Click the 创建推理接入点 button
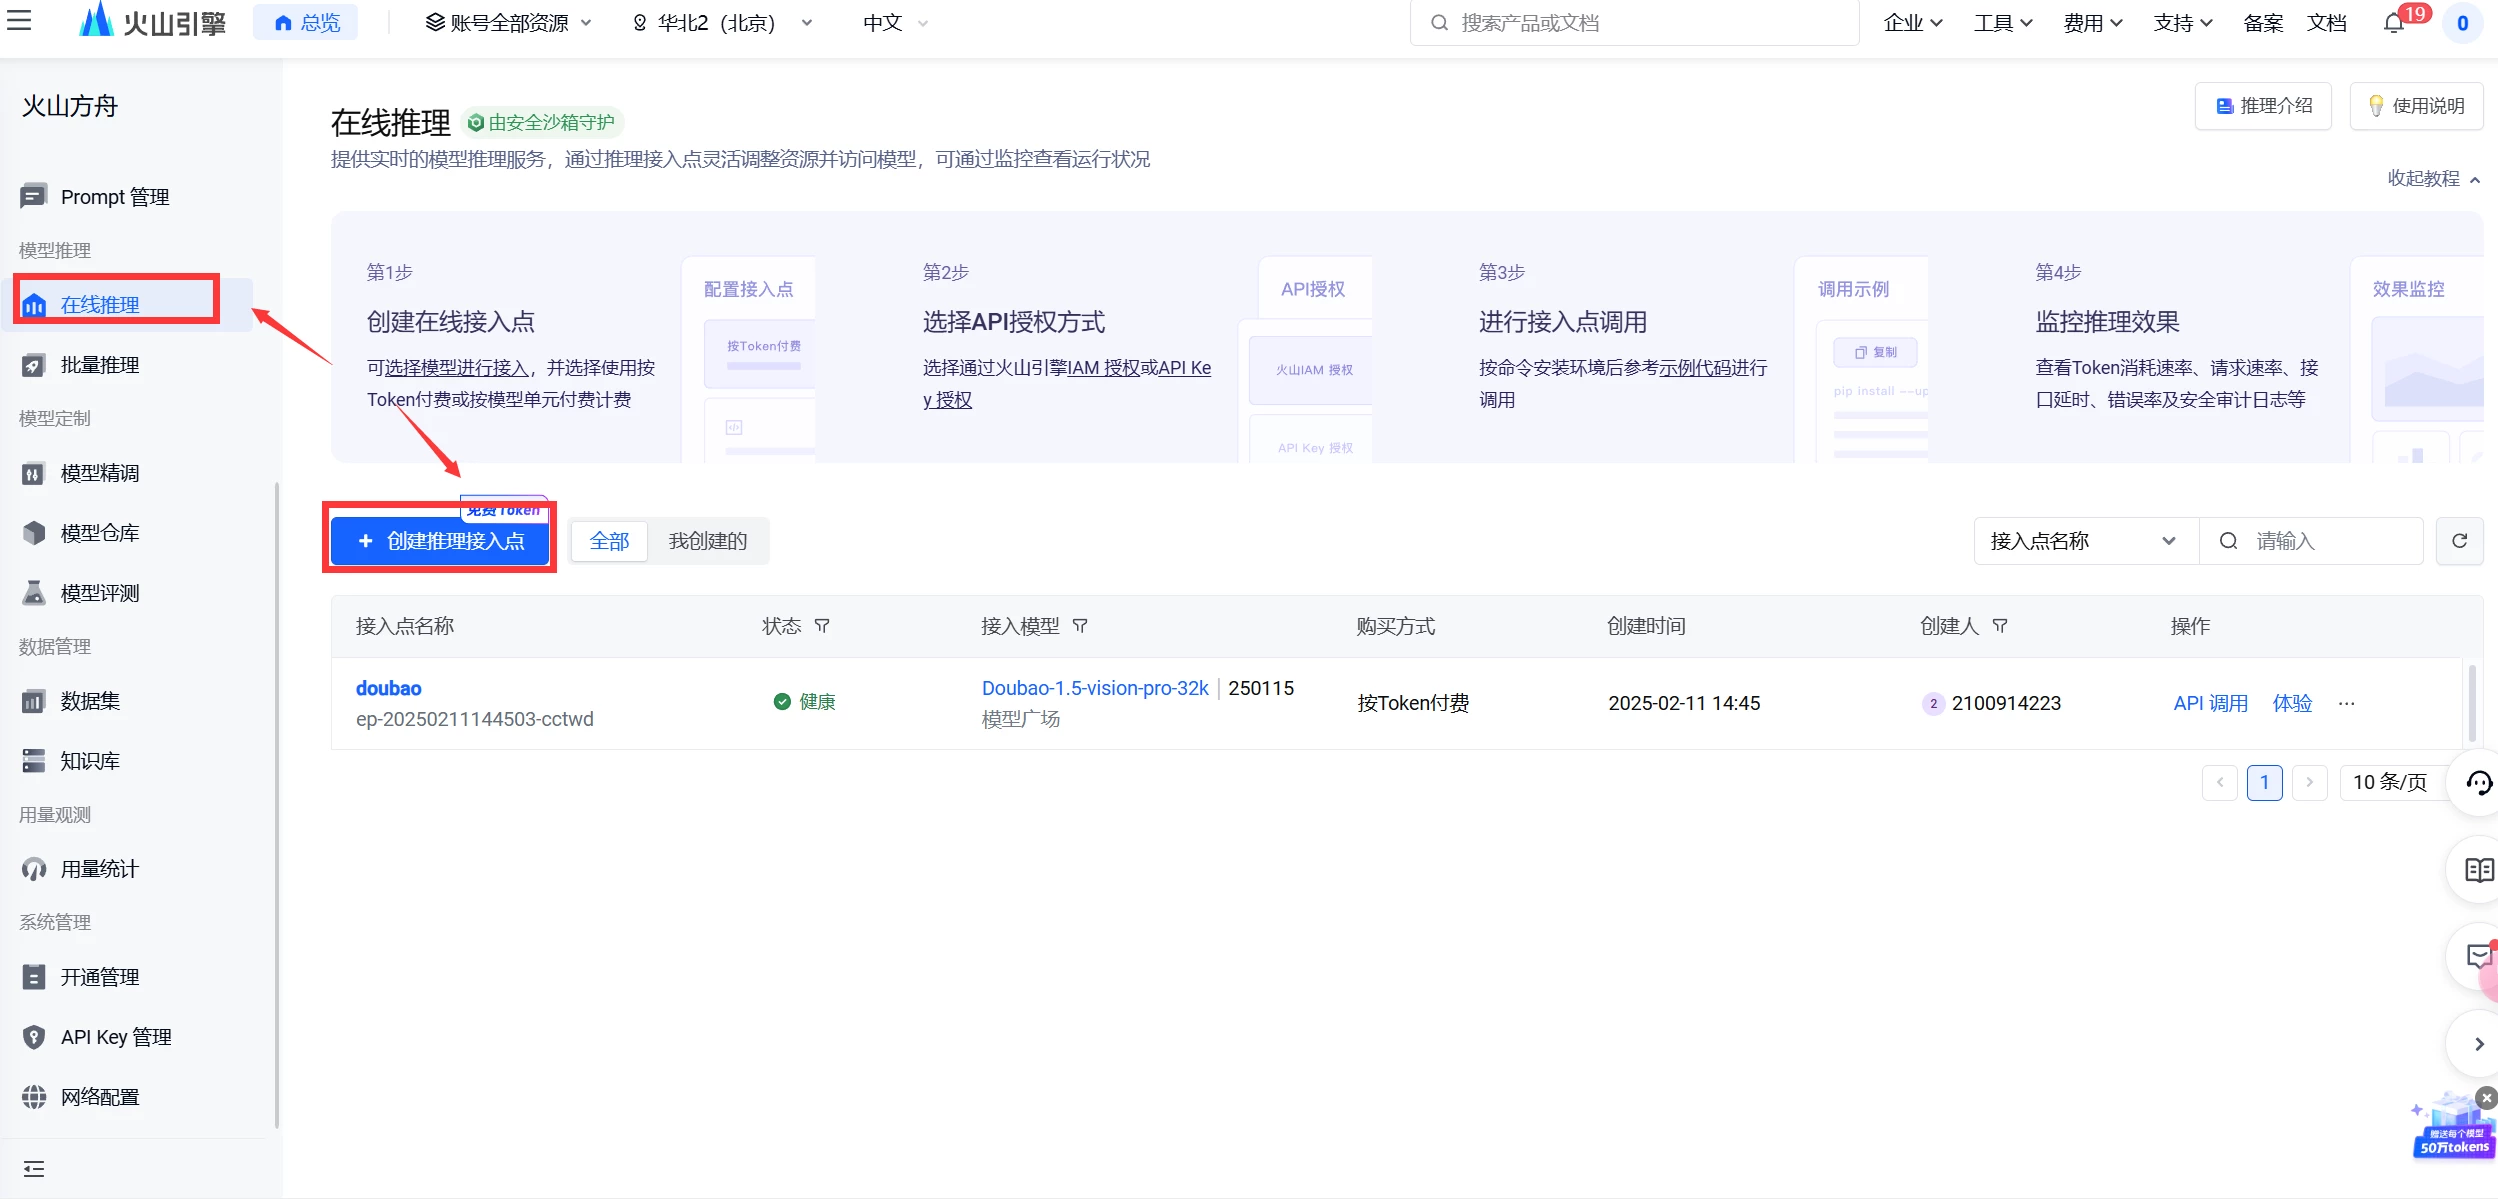Screen dimensions: 2498x1199 pyautogui.click(x=440, y=541)
